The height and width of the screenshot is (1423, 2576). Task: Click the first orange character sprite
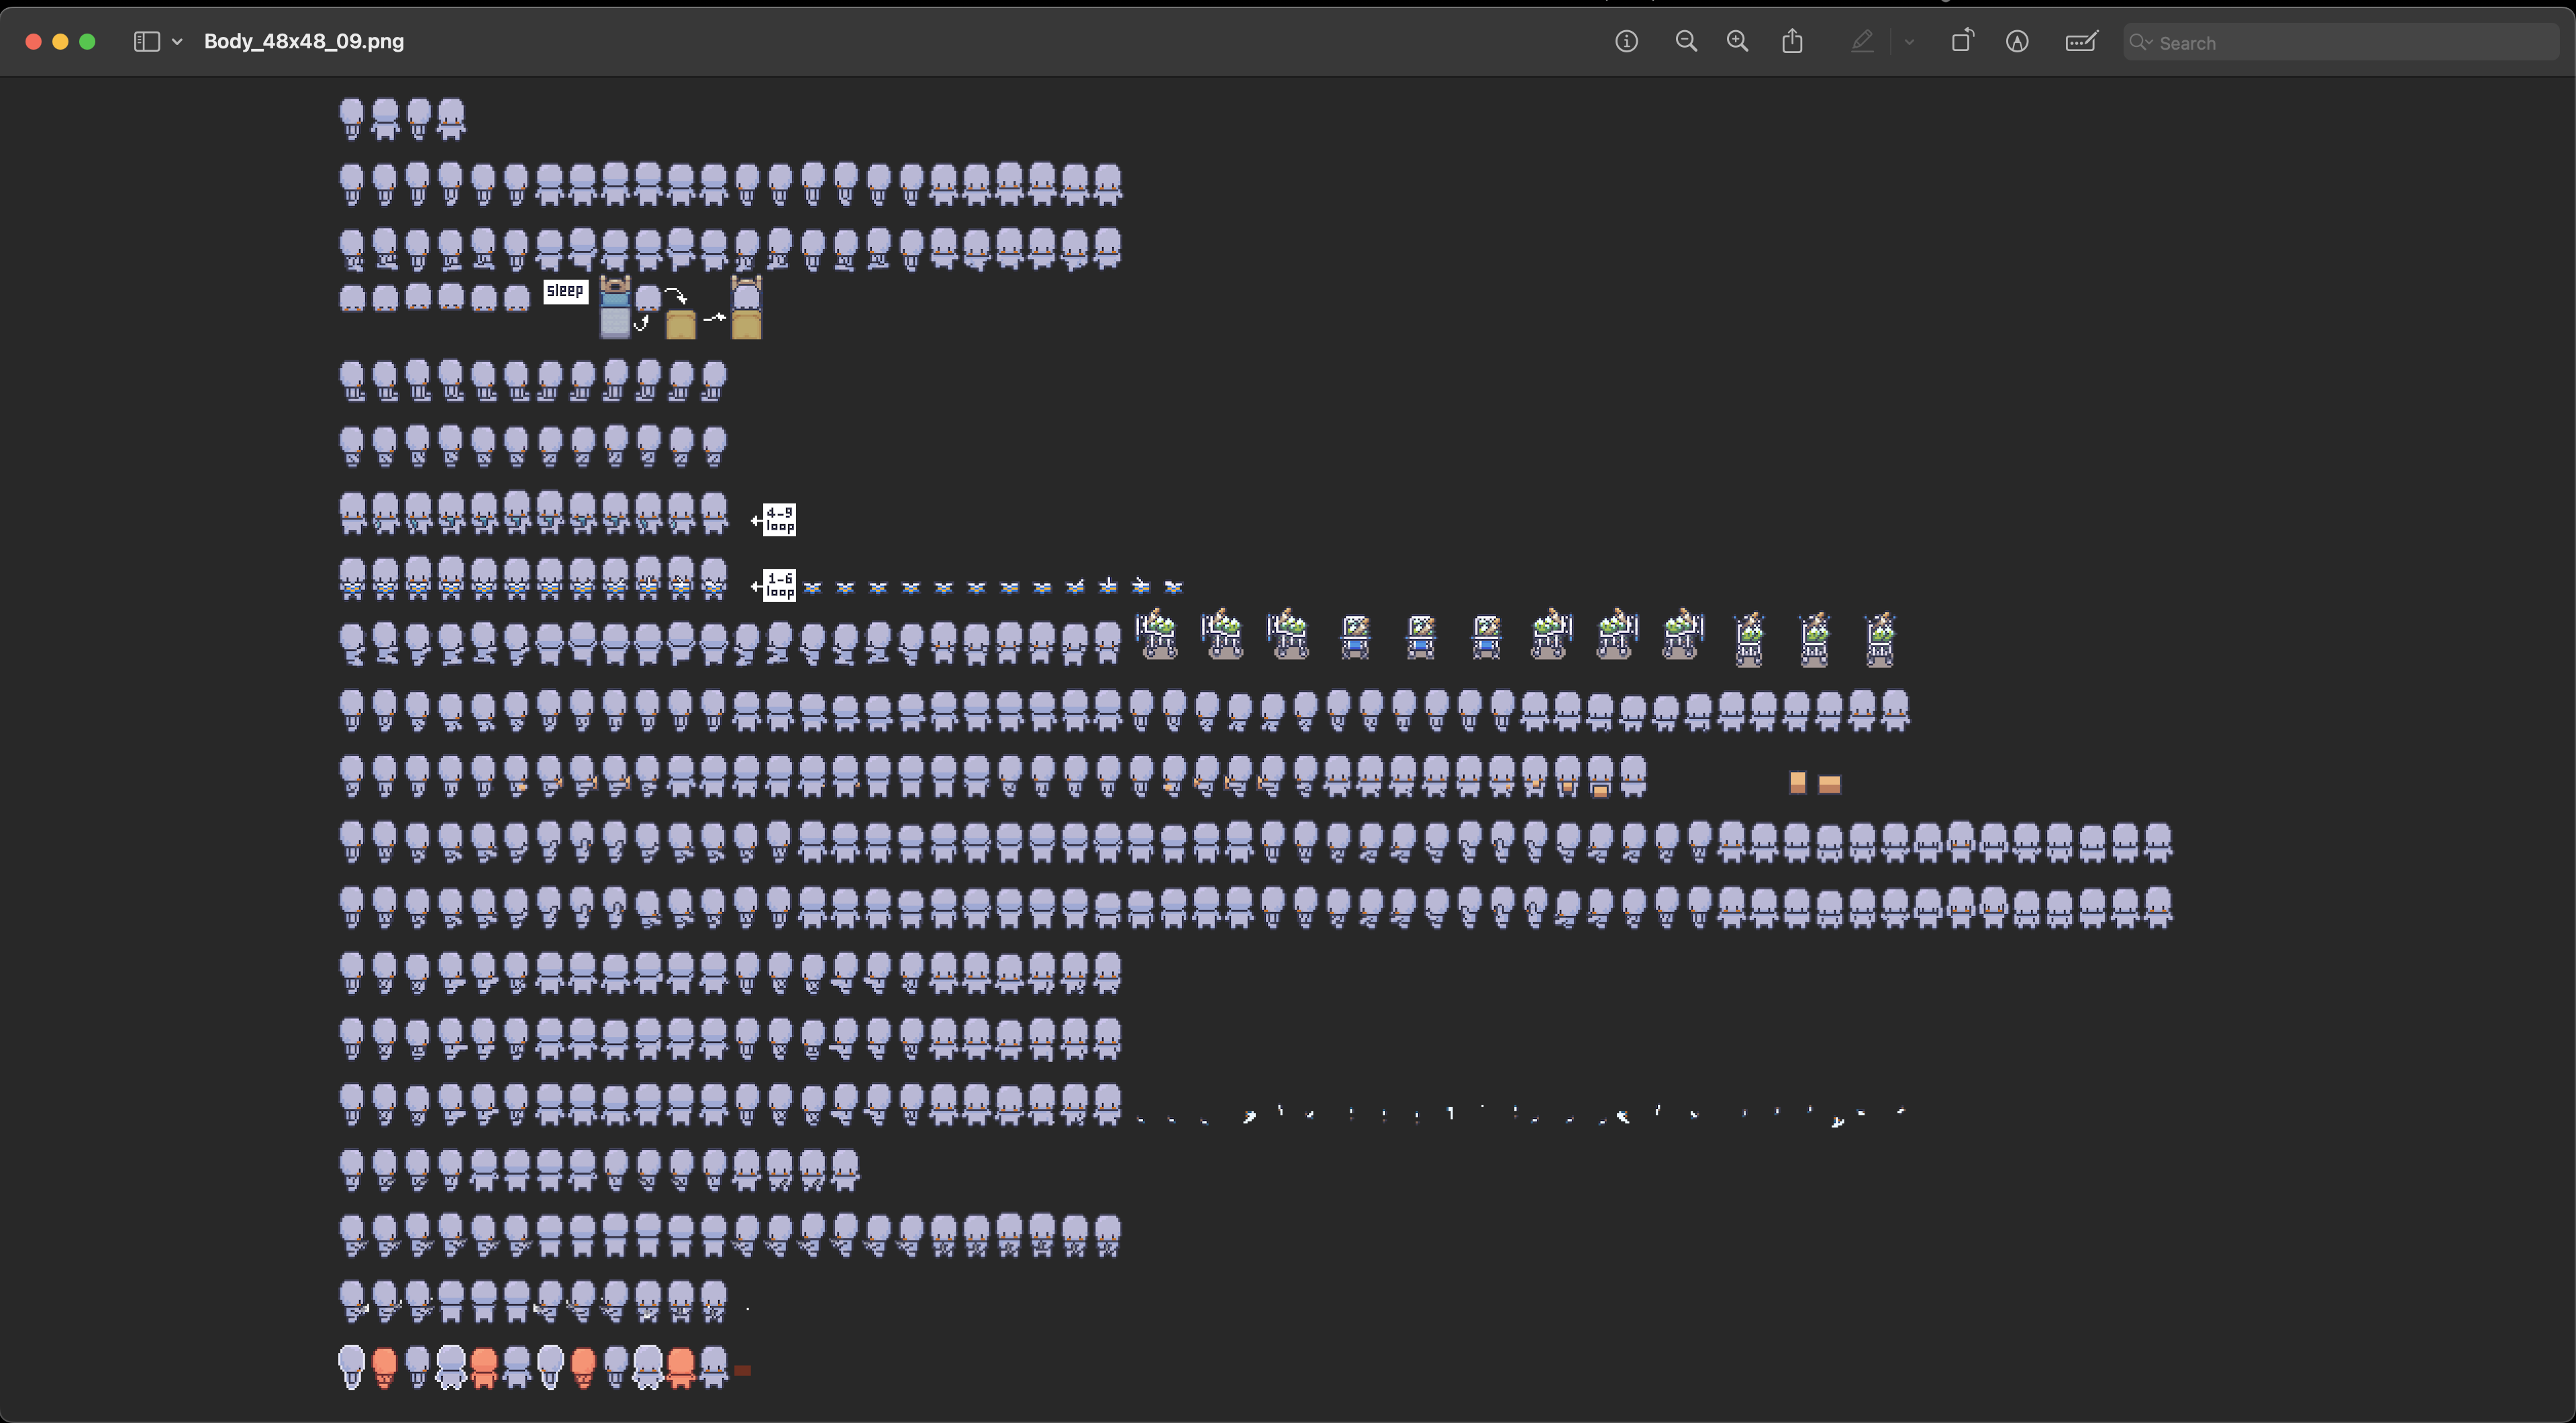[x=384, y=1366]
